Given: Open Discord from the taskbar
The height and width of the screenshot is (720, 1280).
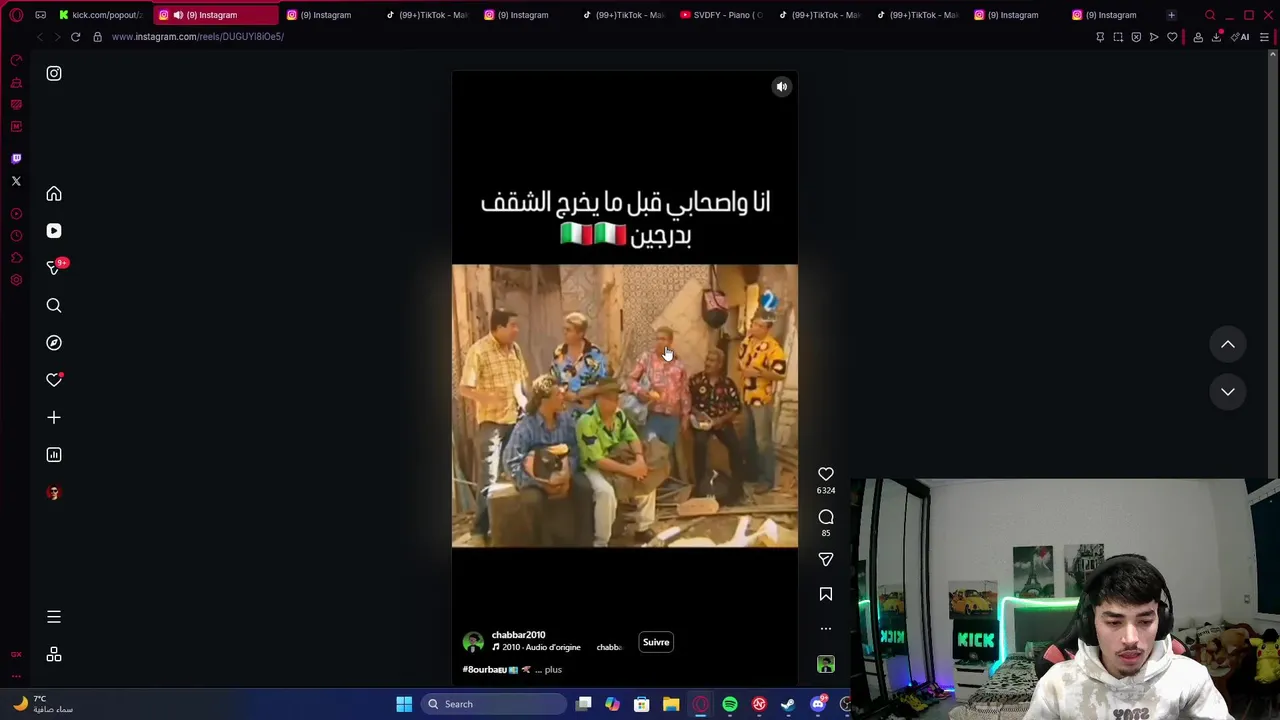Looking at the screenshot, I should click(818, 704).
